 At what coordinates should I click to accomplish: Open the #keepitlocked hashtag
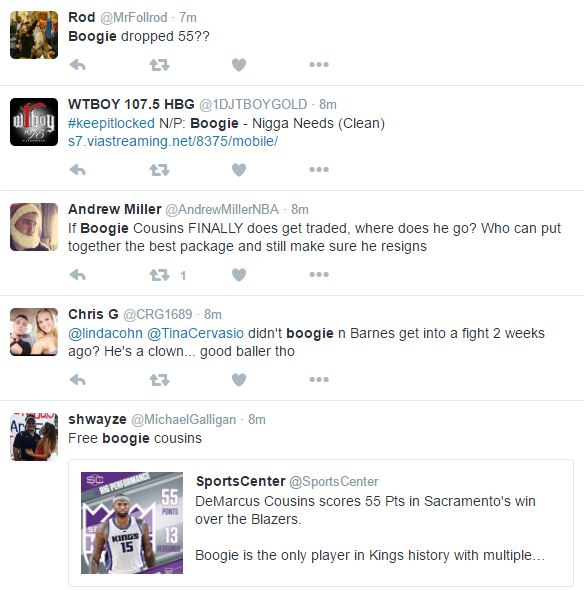pos(111,123)
